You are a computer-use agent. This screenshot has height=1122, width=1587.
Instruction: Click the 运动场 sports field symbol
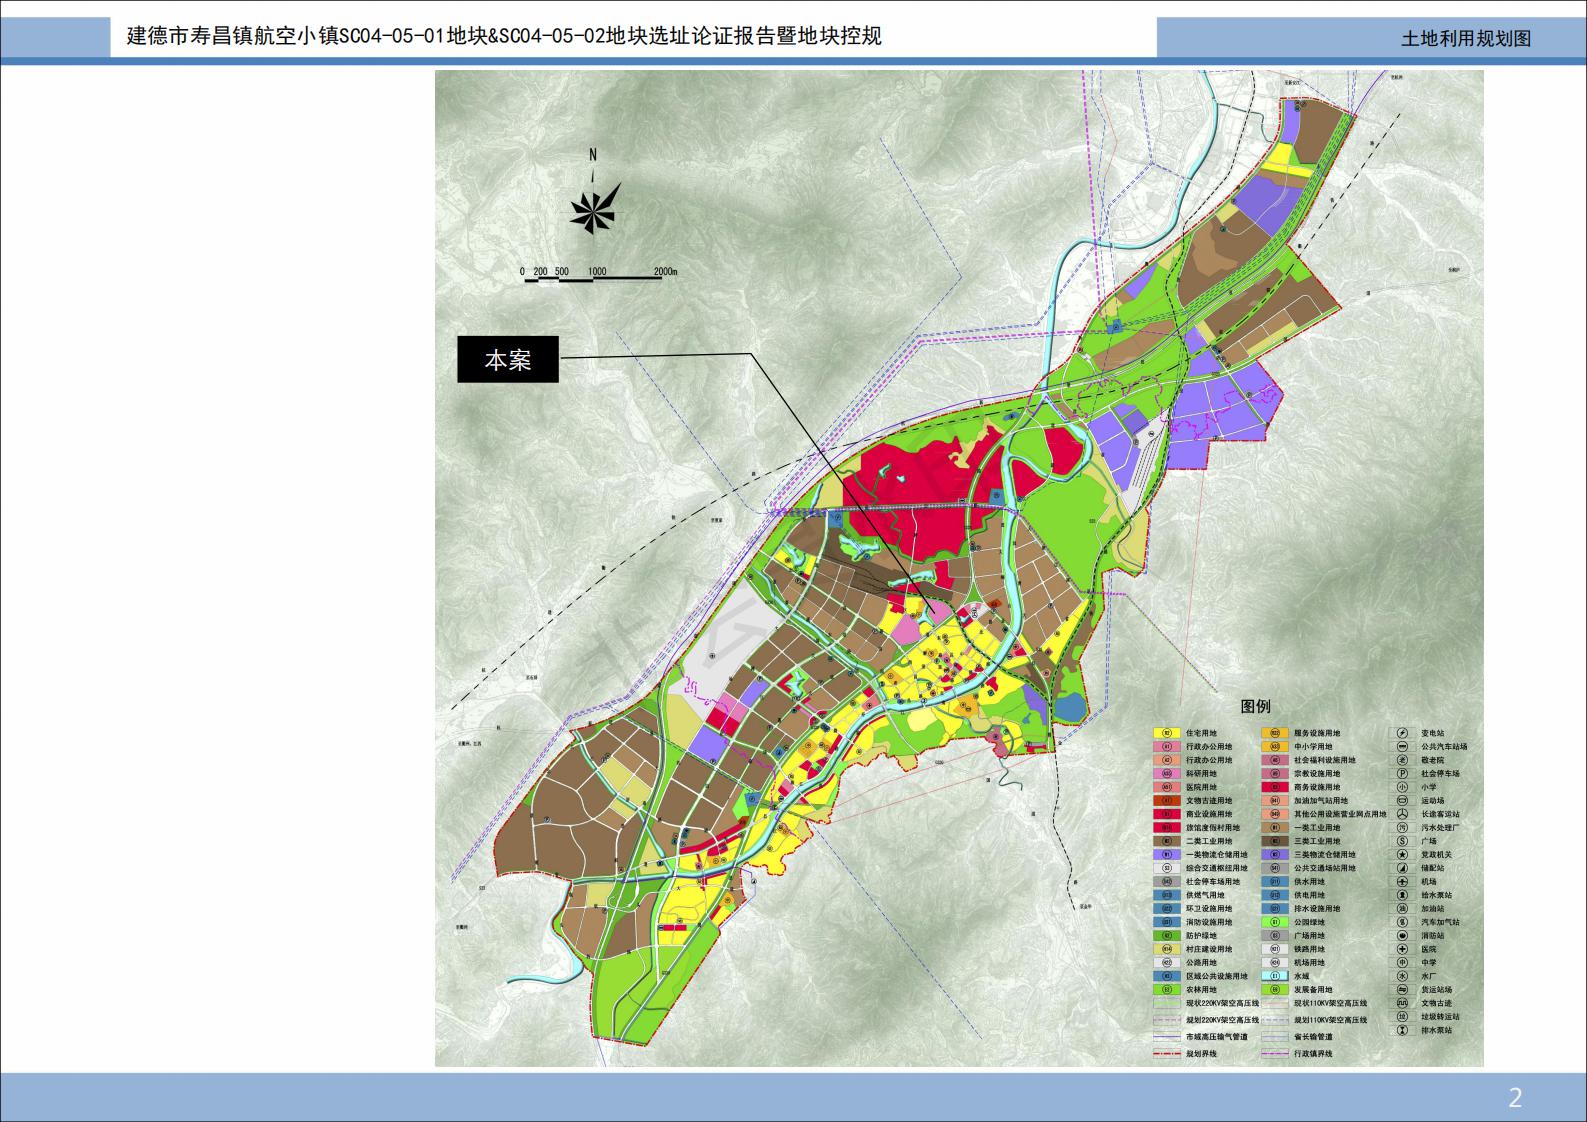(x=1402, y=801)
